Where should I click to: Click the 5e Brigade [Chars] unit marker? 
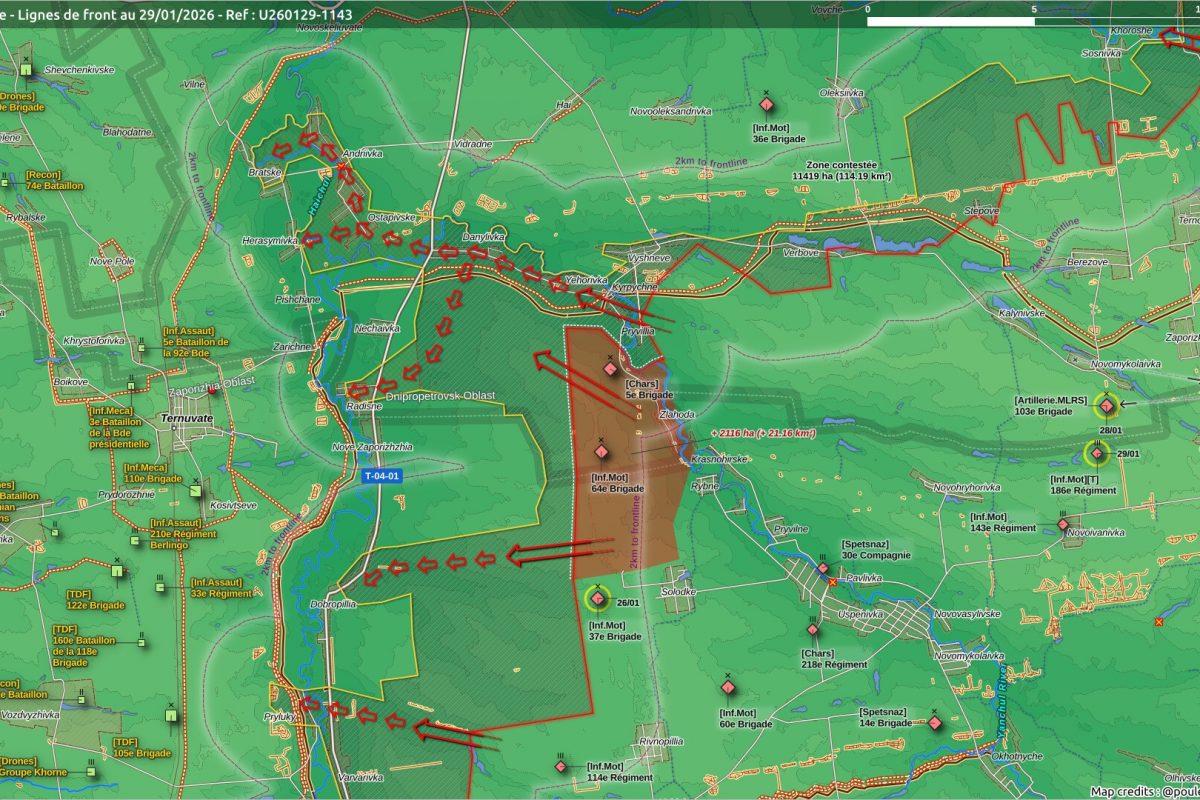pyautogui.click(x=610, y=369)
